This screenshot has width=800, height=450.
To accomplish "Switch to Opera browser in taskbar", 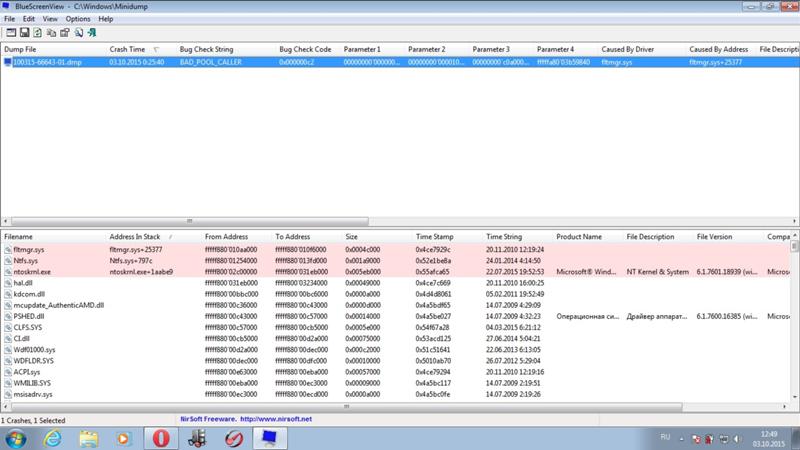I will click(x=161, y=439).
